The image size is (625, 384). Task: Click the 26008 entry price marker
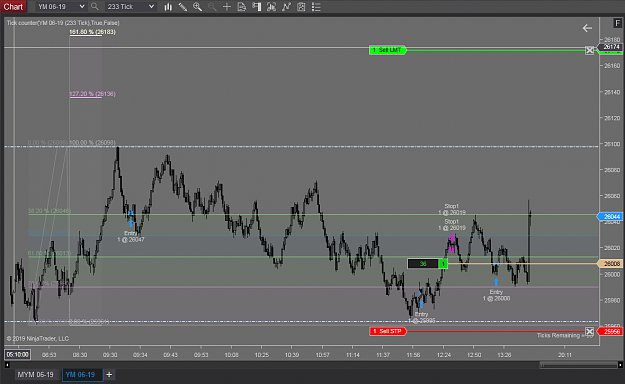click(x=610, y=264)
